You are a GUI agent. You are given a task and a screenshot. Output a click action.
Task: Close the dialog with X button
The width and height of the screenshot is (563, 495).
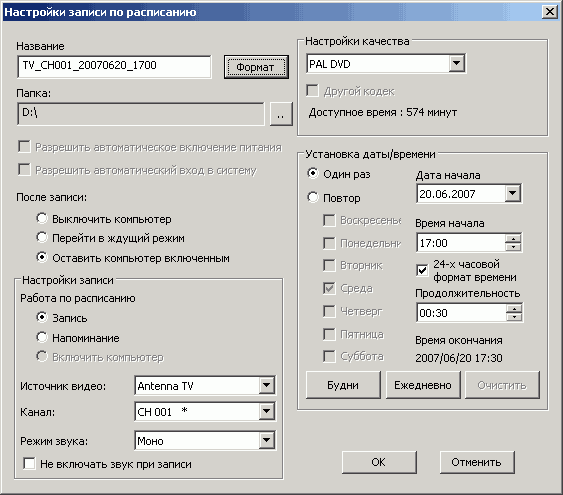(550, 12)
